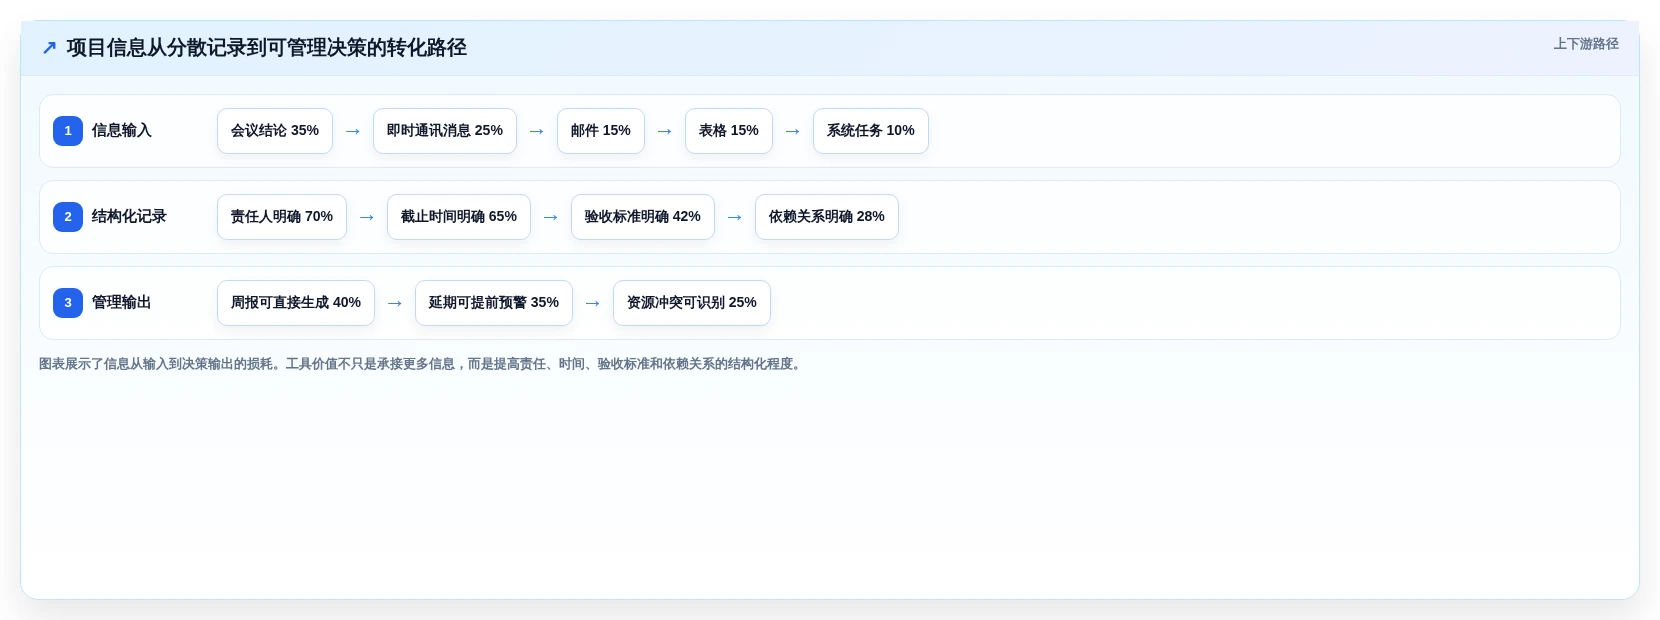
Task: Click the 信息输入 row label
Action: click(122, 131)
